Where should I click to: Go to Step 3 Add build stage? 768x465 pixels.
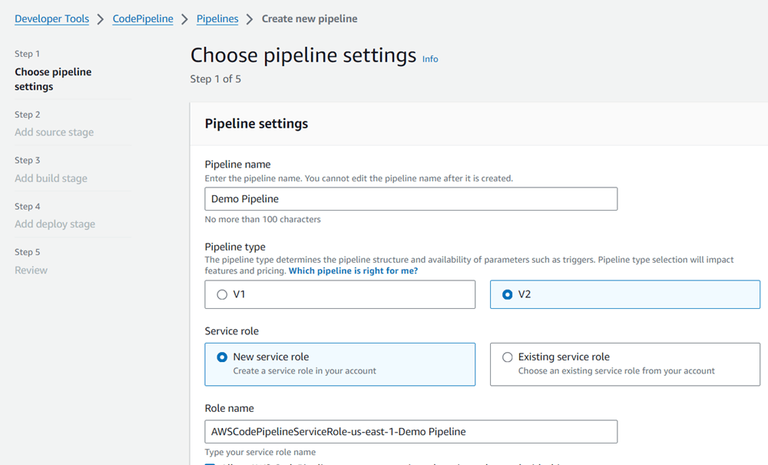coord(51,178)
